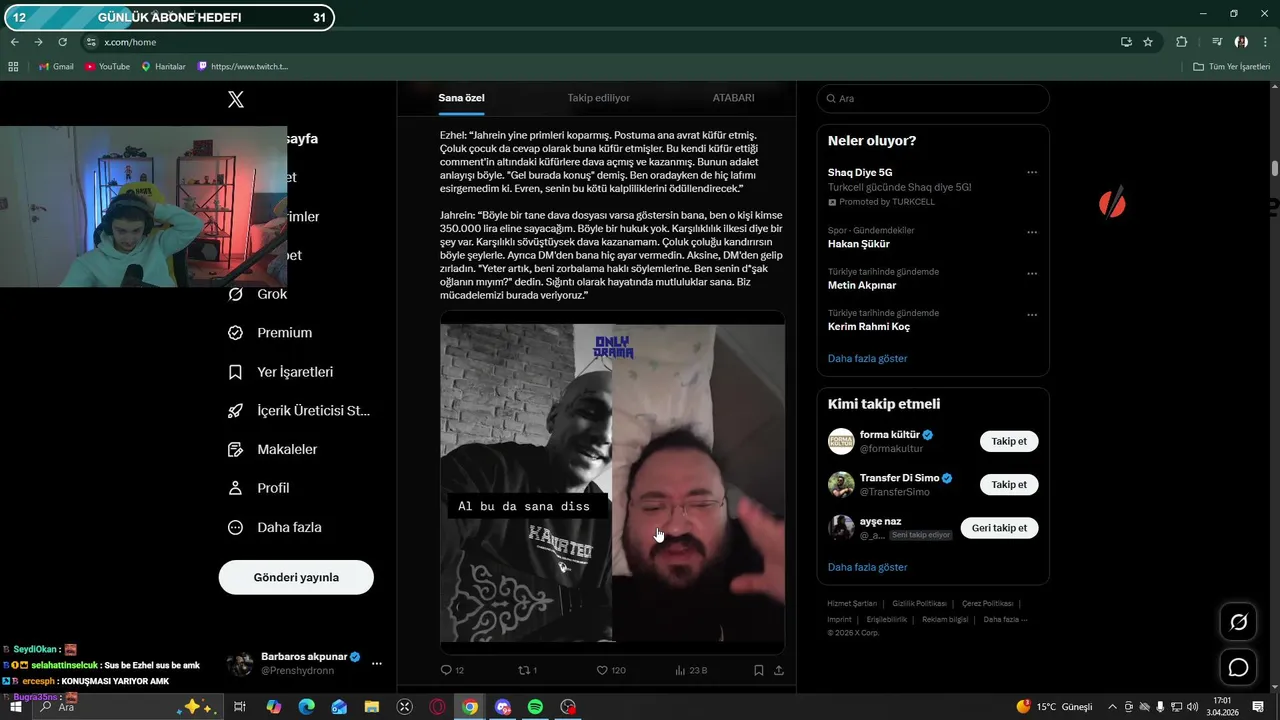
Task: Reload the x.com page
Action: pyautogui.click(x=62, y=42)
